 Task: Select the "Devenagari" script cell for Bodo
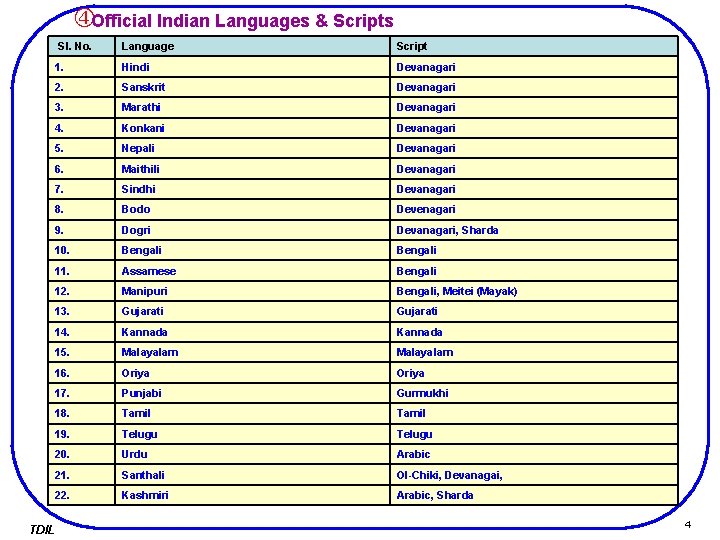(x=534, y=209)
